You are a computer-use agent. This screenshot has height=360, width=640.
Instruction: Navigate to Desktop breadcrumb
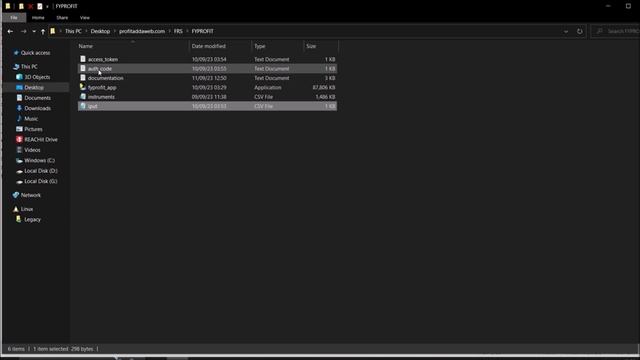coord(100,31)
